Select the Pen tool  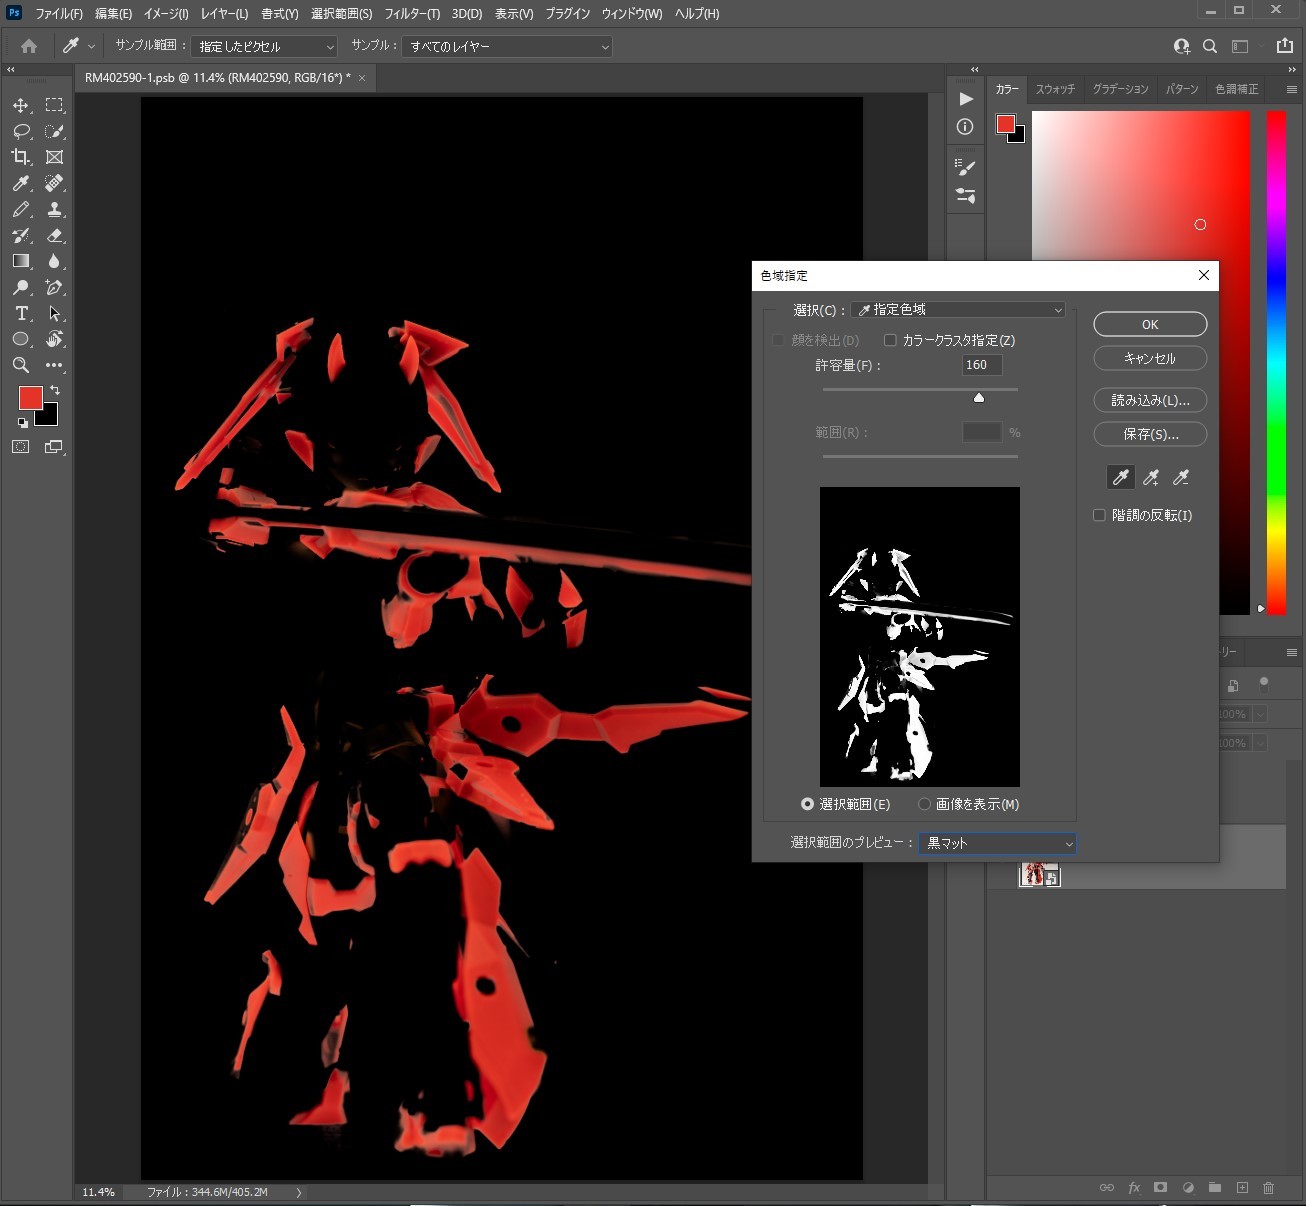pos(54,287)
